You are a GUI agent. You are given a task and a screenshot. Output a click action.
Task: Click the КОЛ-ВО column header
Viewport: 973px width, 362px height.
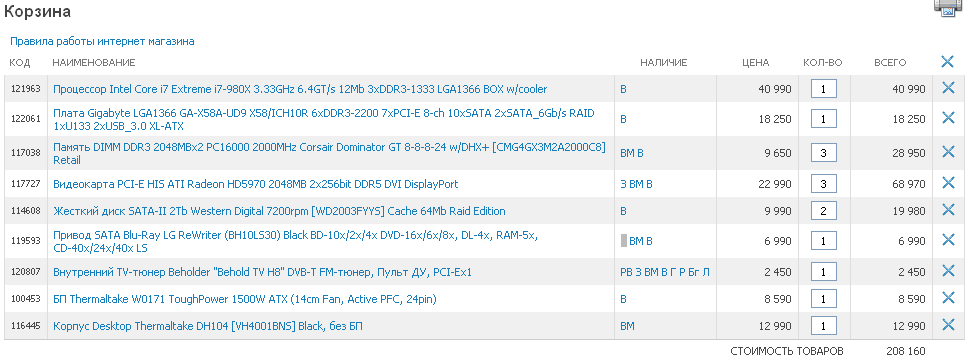pos(822,63)
